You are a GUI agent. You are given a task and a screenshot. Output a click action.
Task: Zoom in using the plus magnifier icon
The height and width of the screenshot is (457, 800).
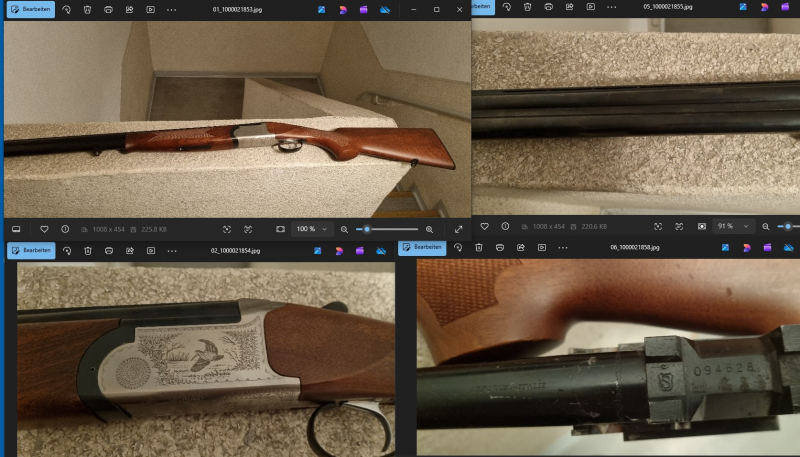tap(430, 229)
